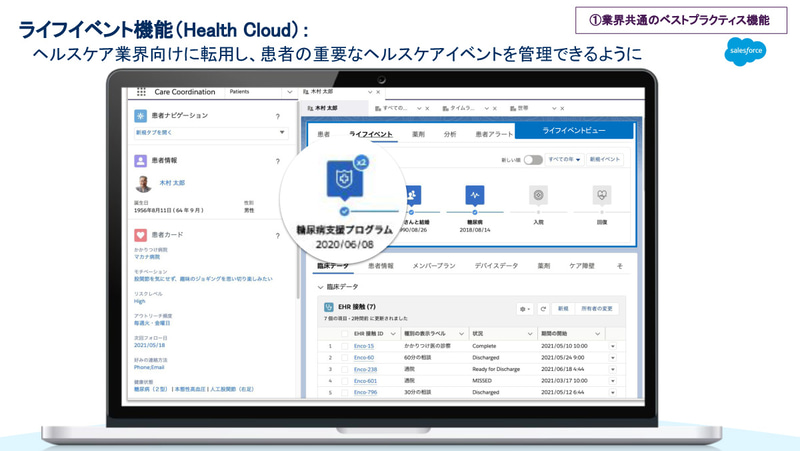Image resolution: width=800 pixels, height=451 pixels.
Task: Open EHR 接触 ID column menu chevron
Action: pos(393,334)
